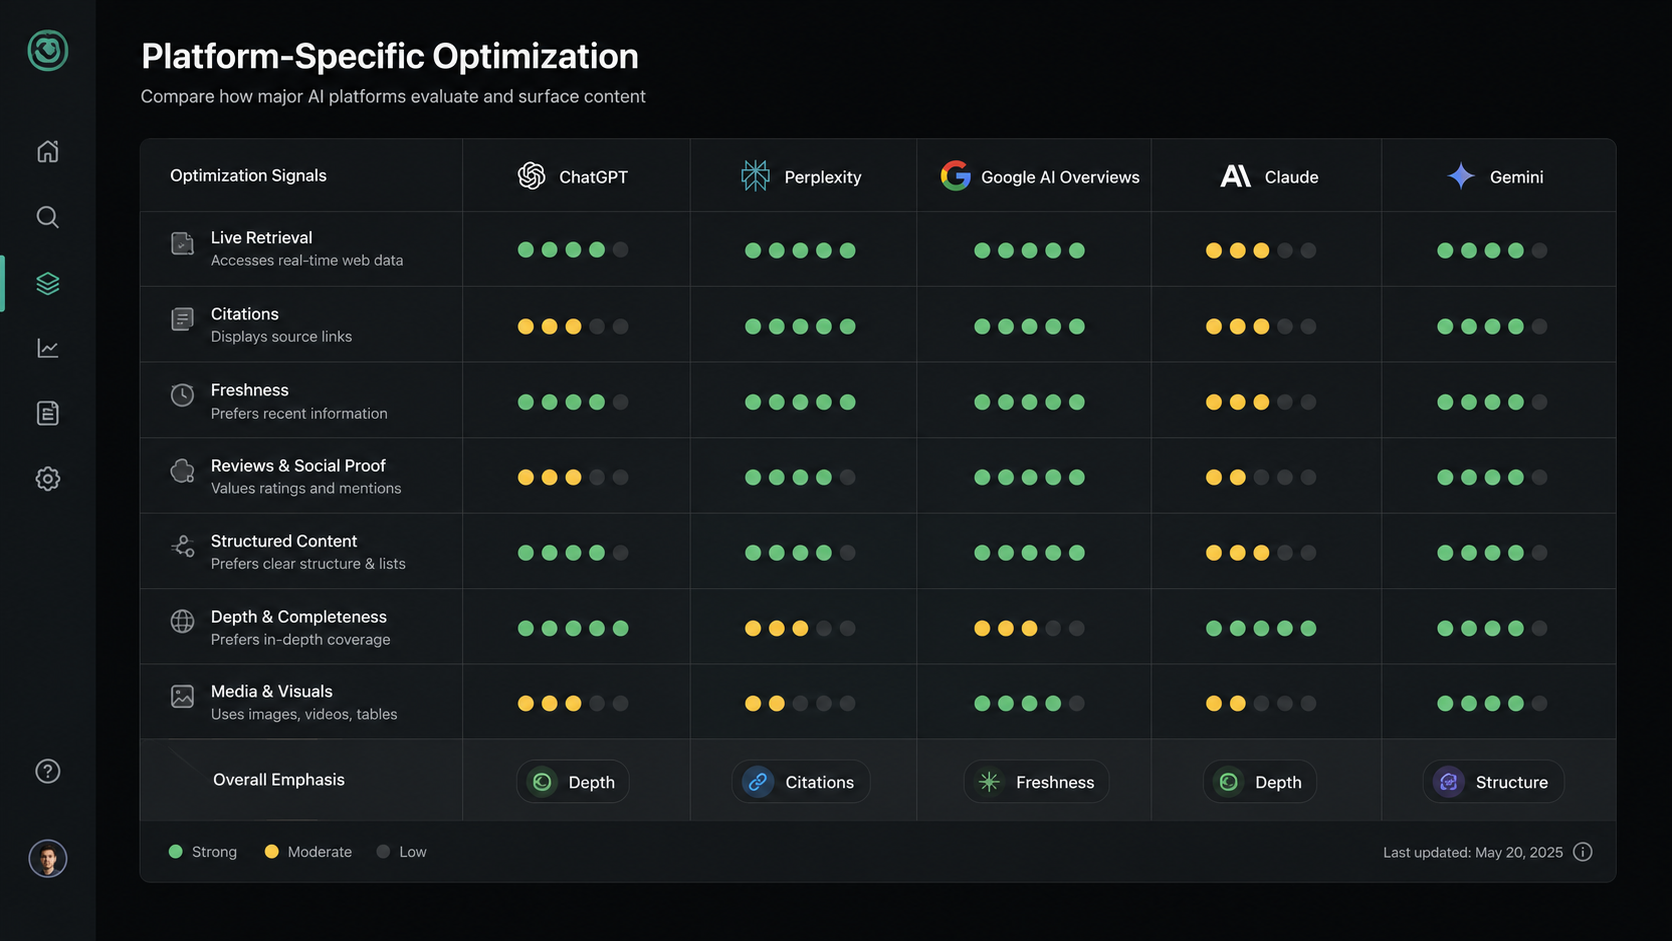Screen dimensions: 1672x941
Task: Select the Google AI Overviews column header
Action: coord(1034,176)
